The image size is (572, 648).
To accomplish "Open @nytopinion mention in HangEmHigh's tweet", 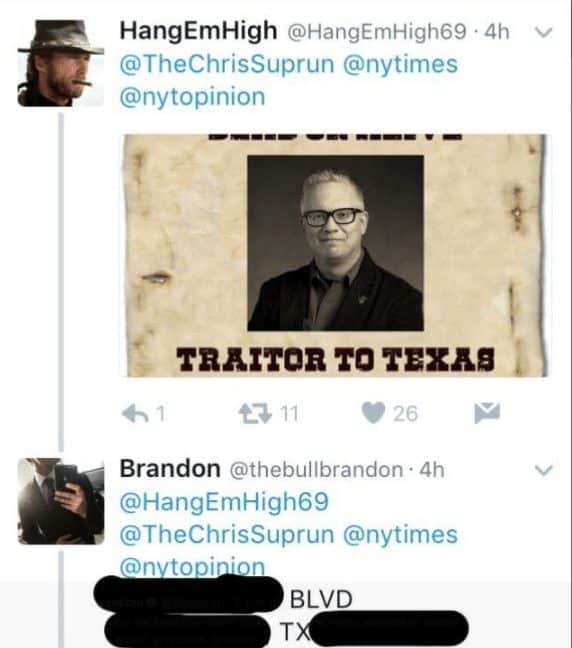I will [x=192, y=98].
